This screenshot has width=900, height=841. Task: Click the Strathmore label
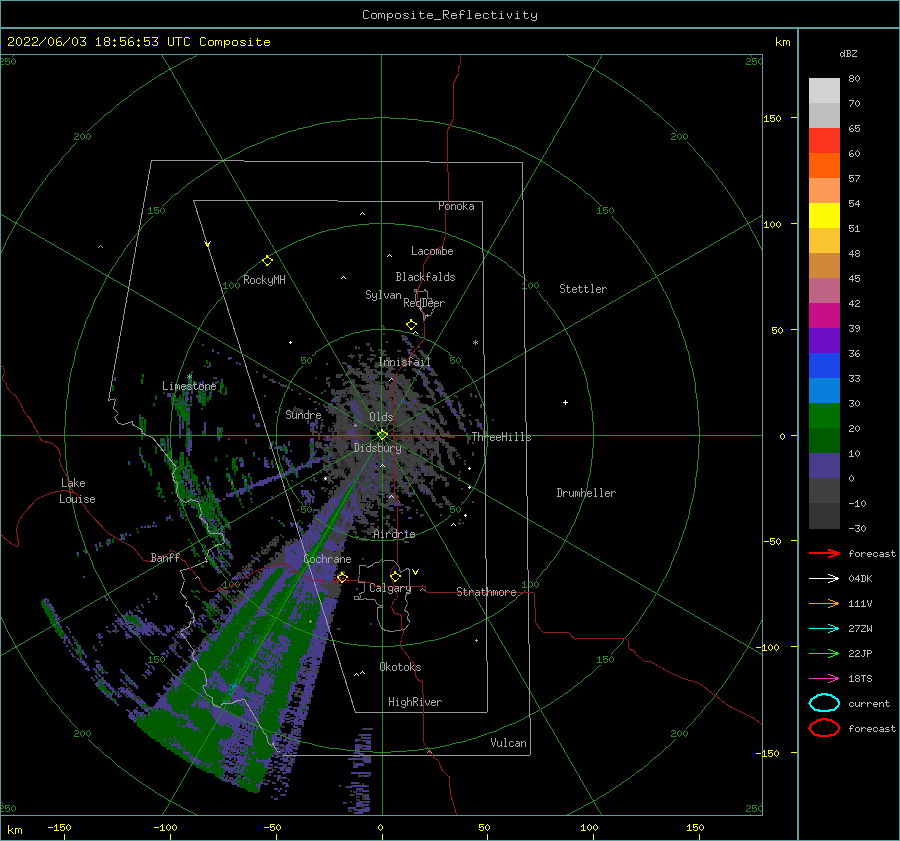click(486, 592)
